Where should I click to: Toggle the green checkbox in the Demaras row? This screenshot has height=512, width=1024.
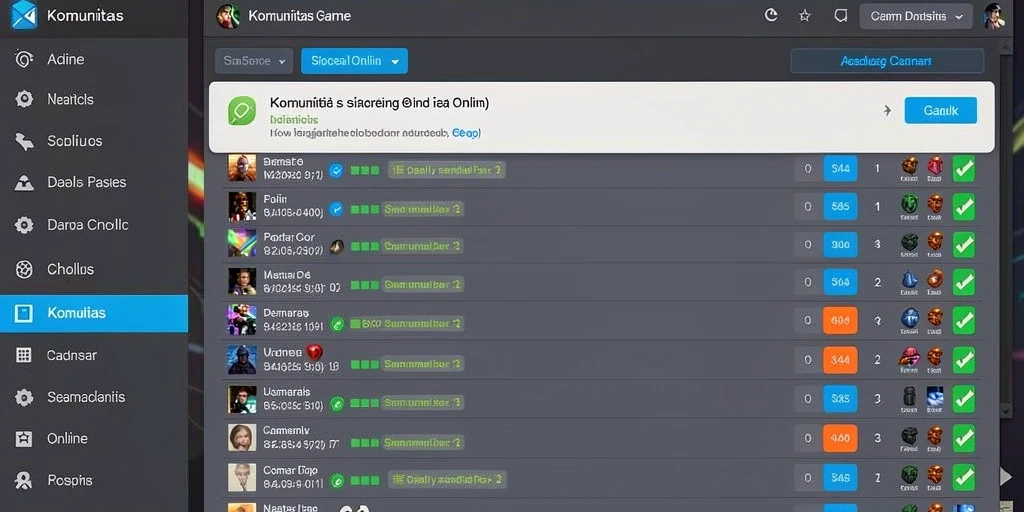point(963,321)
